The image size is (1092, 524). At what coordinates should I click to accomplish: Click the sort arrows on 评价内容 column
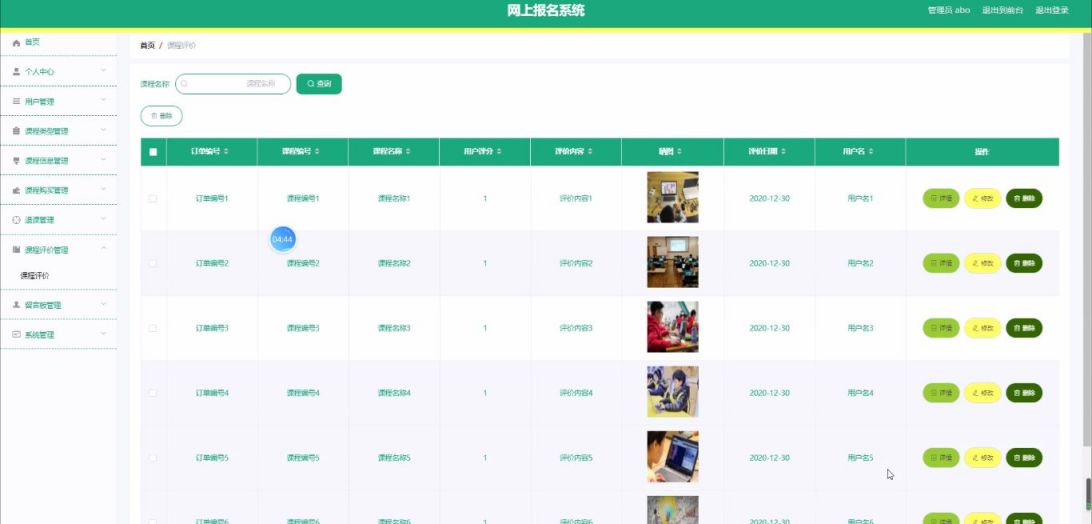[591, 152]
